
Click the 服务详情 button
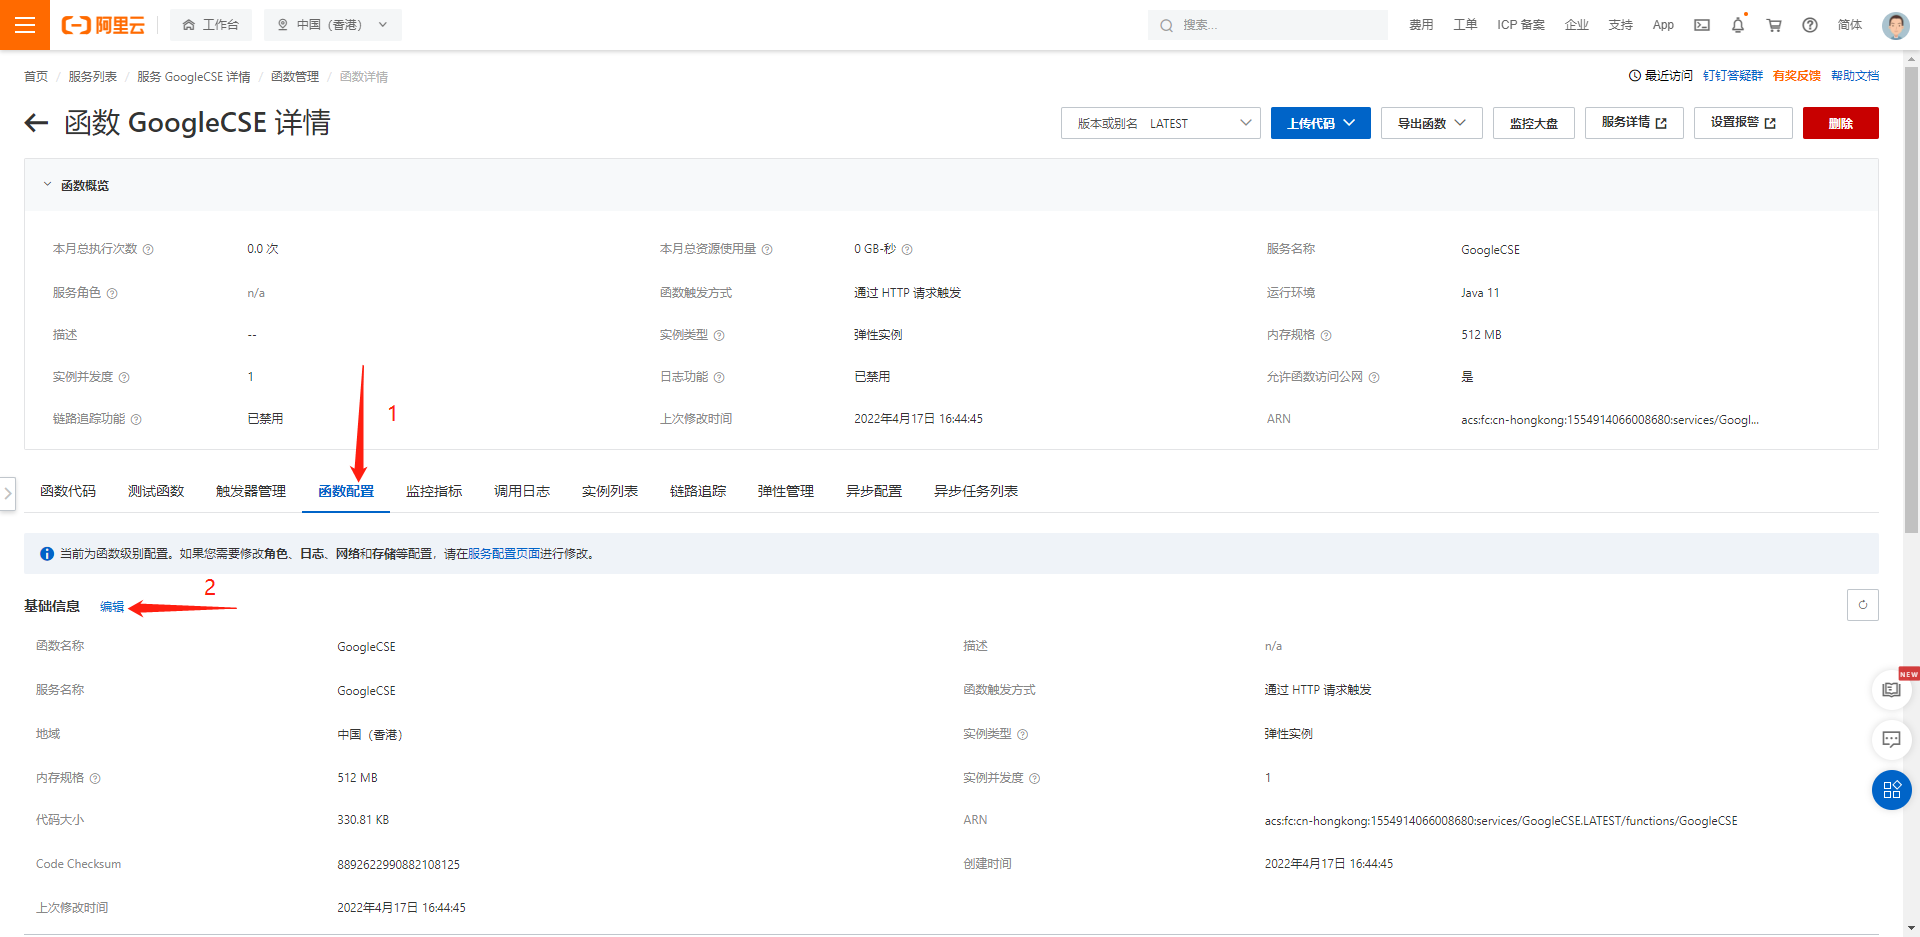pos(1634,123)
